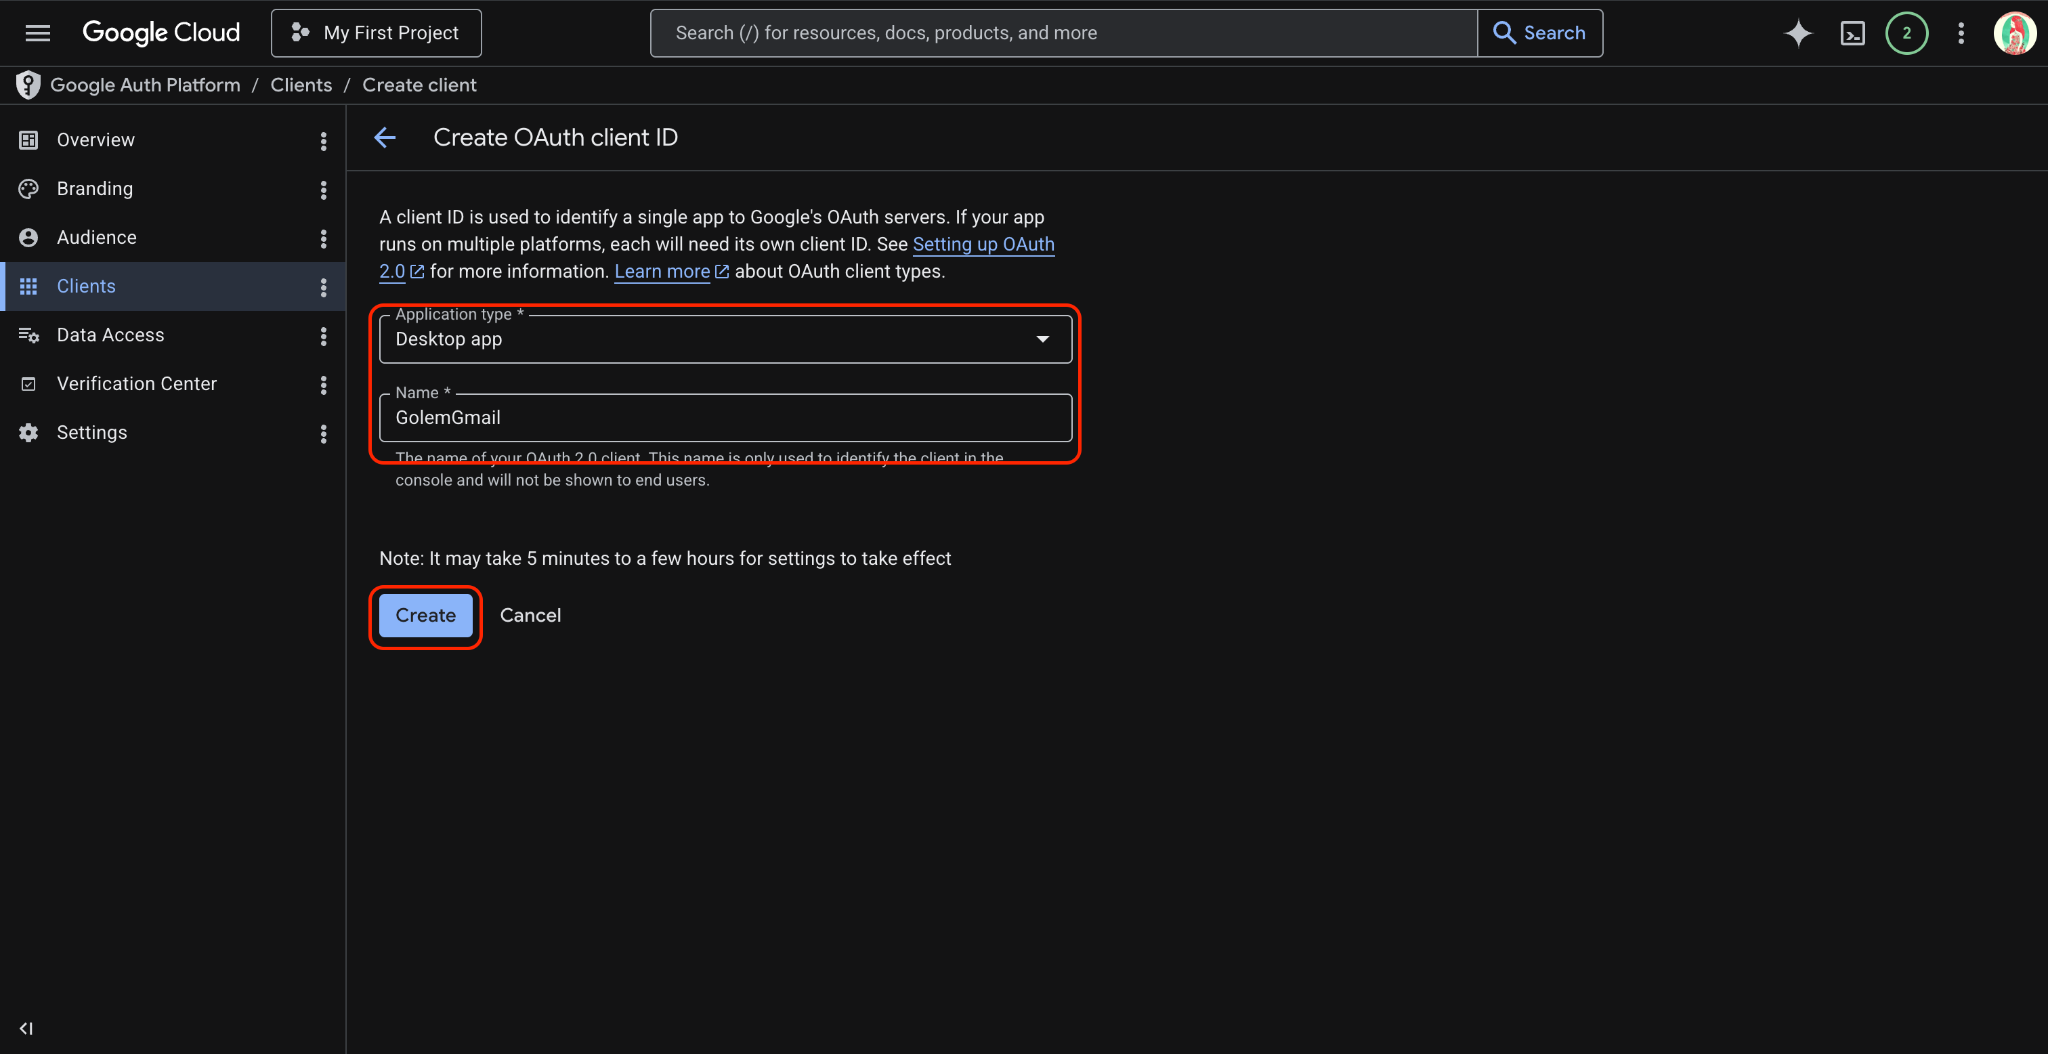Click the Data Access icon
Image resolution: width=2048 pixels, height=1054 pixels.
coord(28,335)
